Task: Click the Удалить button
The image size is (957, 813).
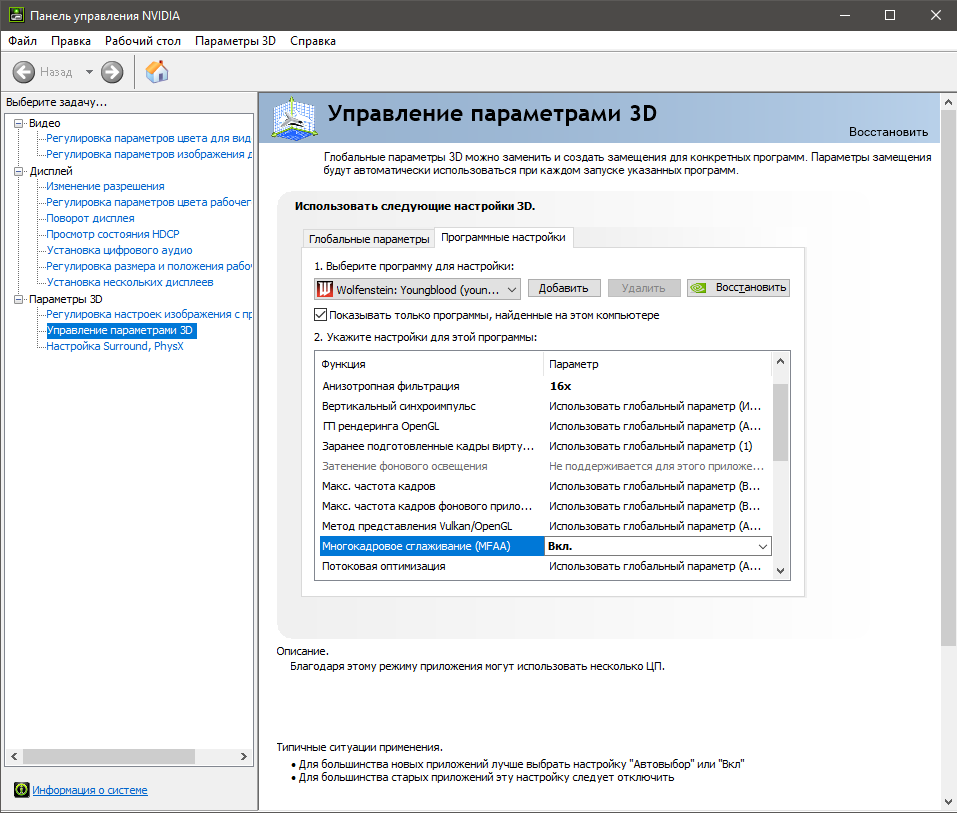Action: (643, 288)
